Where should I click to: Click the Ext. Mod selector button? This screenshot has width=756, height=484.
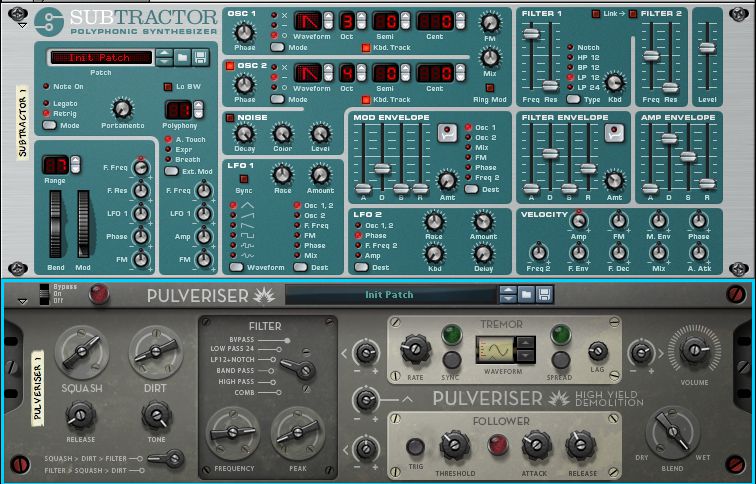click(171, 171)
